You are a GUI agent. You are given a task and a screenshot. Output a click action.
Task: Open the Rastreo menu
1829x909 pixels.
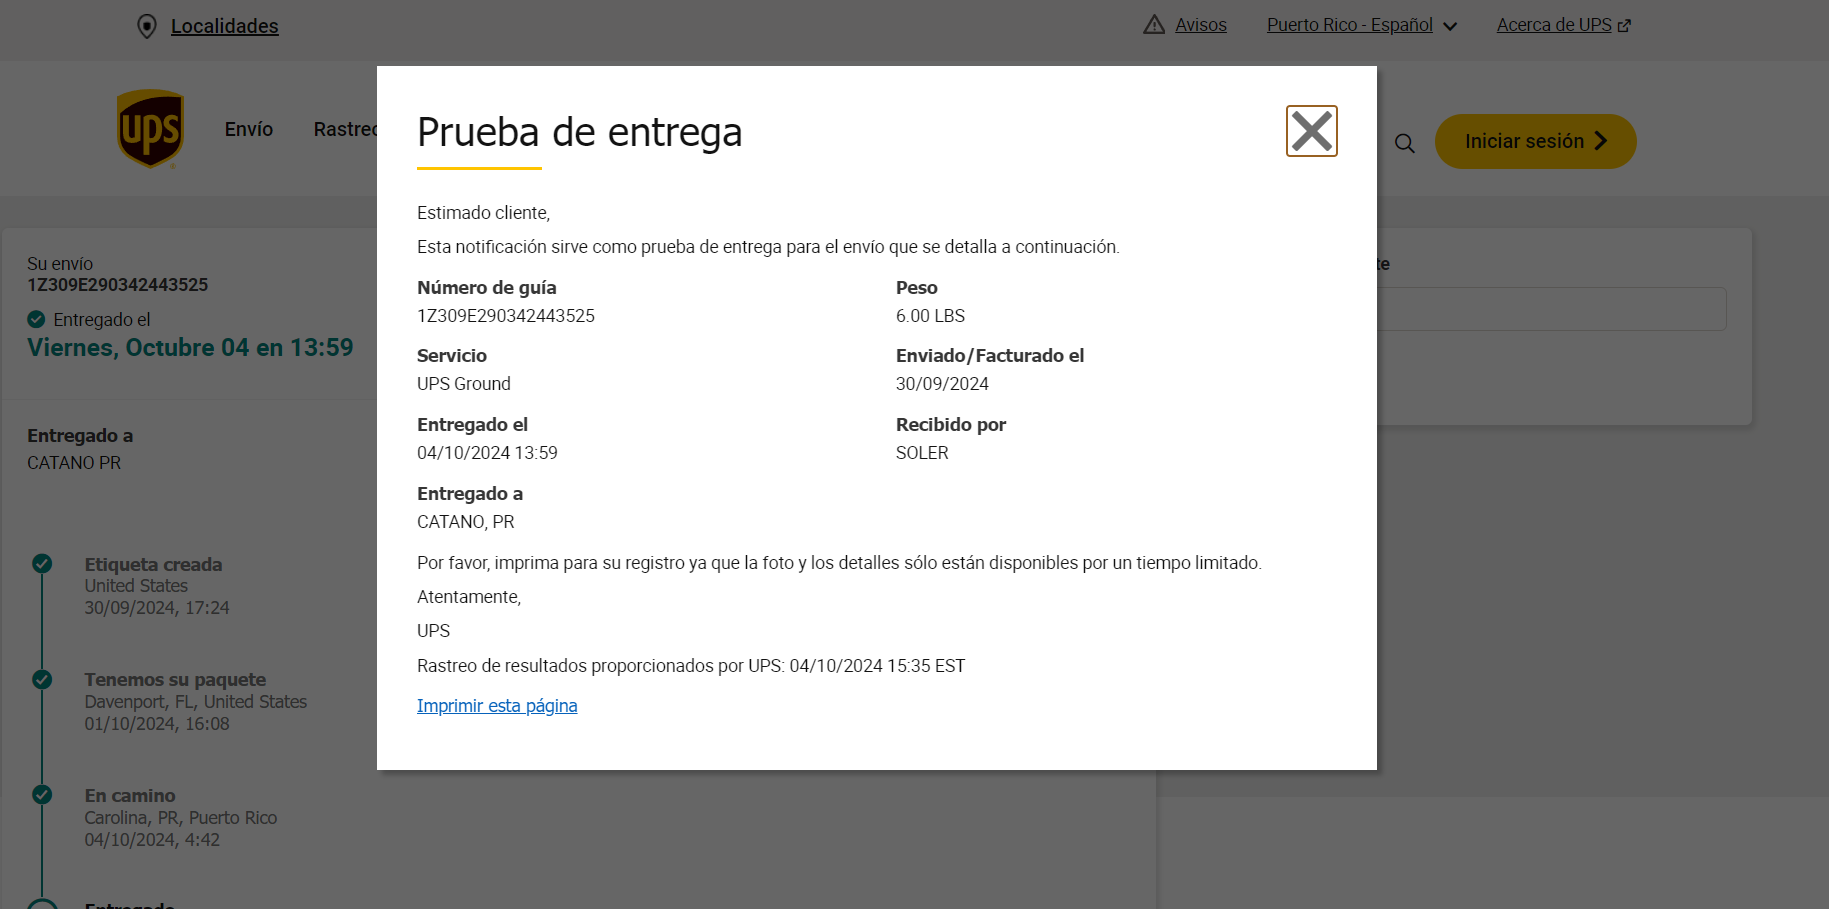tap(345, 129)
